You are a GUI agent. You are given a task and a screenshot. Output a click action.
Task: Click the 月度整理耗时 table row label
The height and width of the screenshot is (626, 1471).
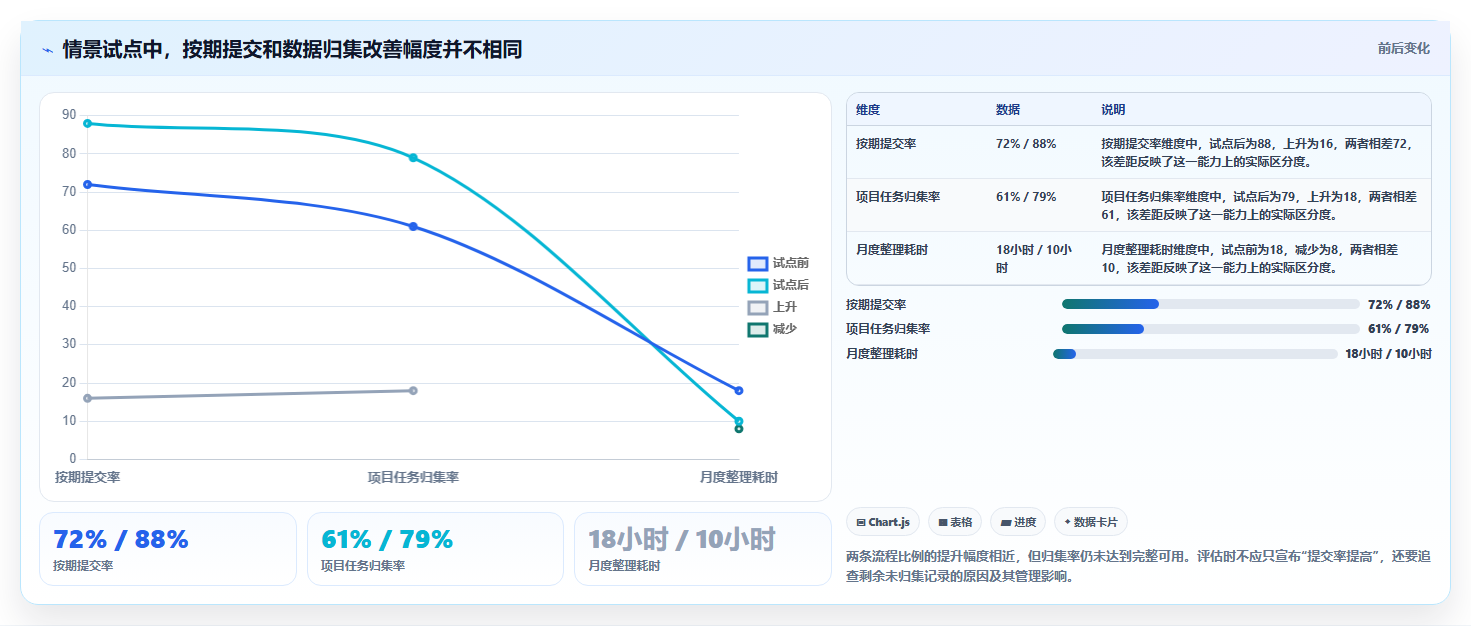[x=892, y=250]
